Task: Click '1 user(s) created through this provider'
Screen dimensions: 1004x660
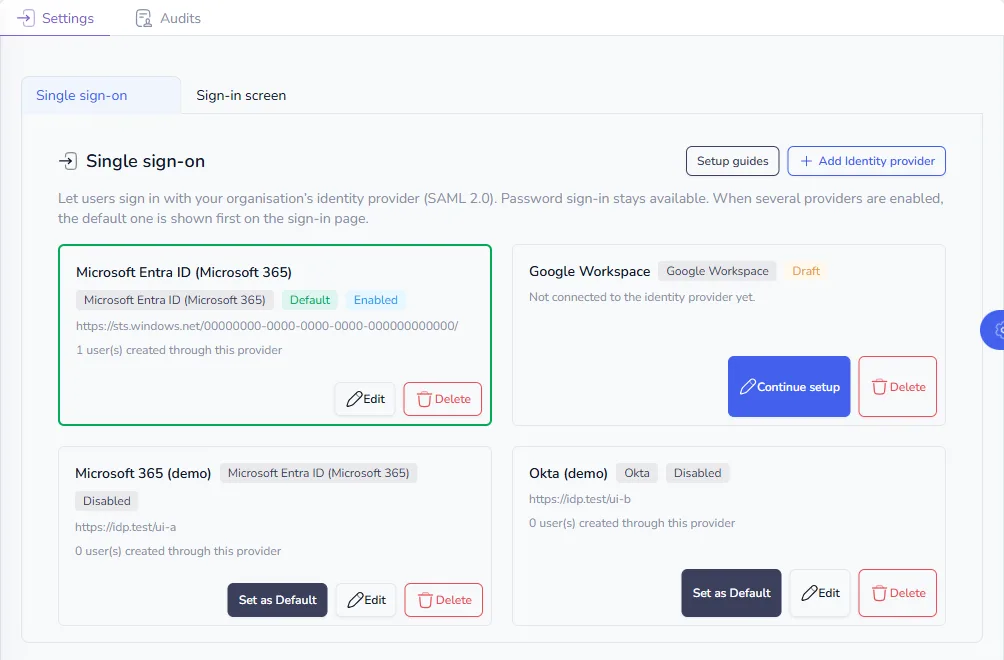Action: pyautogui.click(x=179, y=350)
